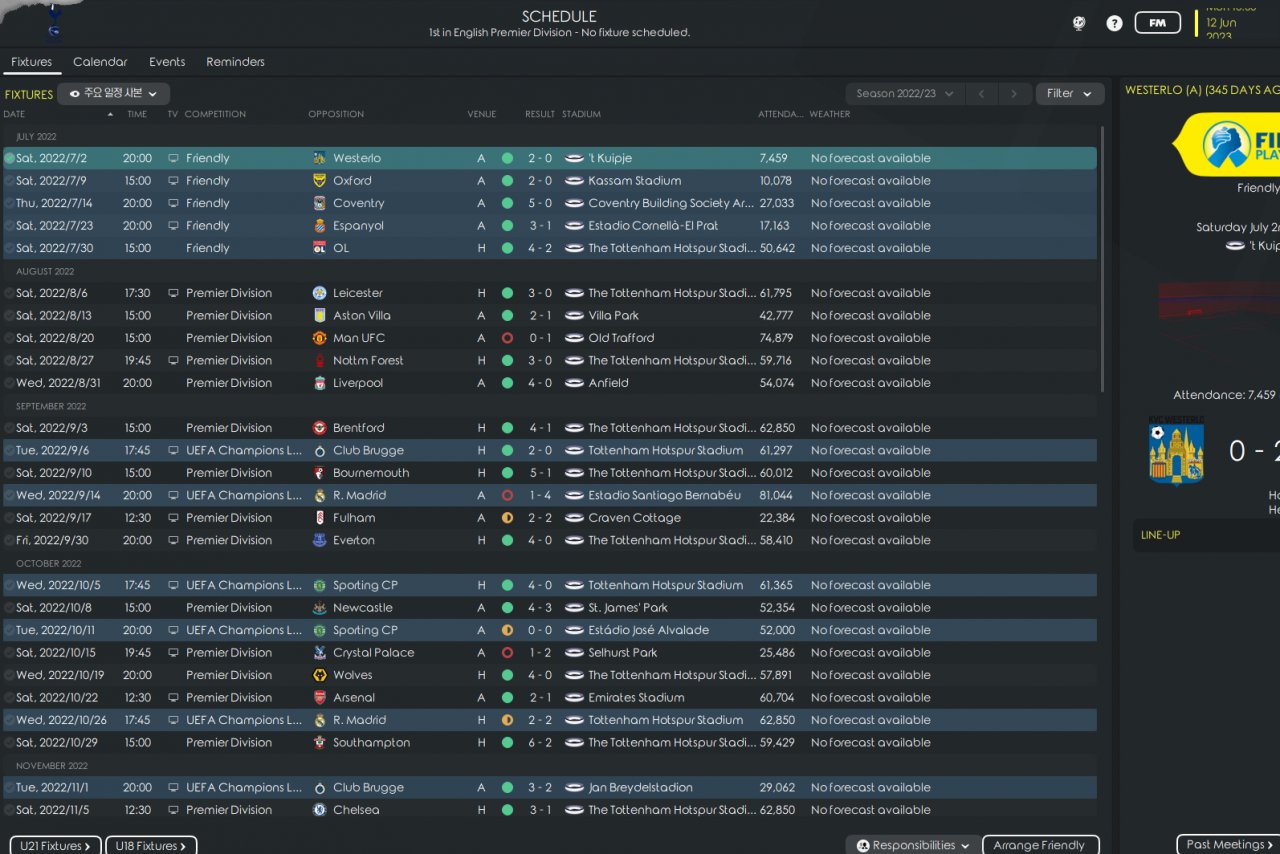Toggle selection tick on Southampton fixture
Viewport: 1280px width, 854px height.
(10, 743)
